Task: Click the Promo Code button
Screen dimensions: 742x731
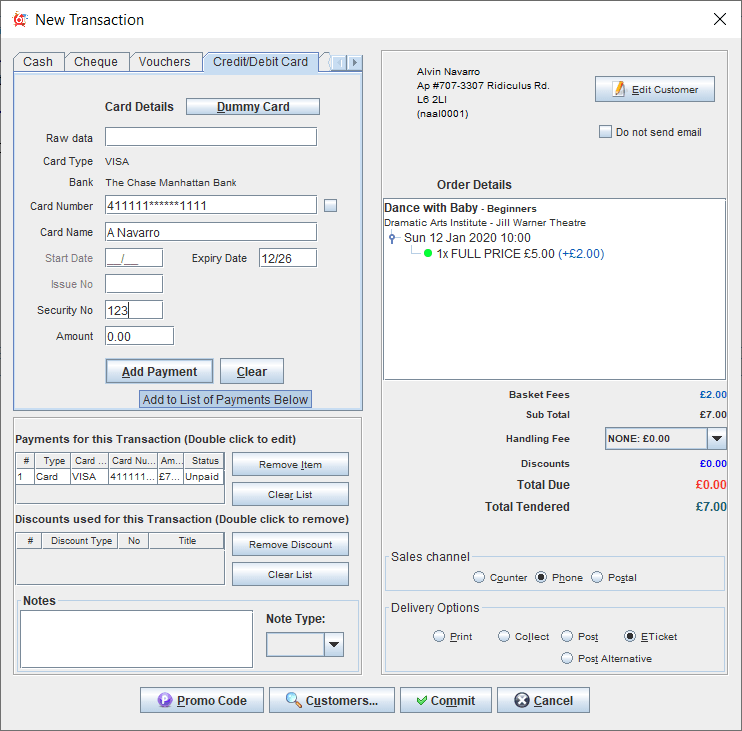Action: tap(201, 700)
